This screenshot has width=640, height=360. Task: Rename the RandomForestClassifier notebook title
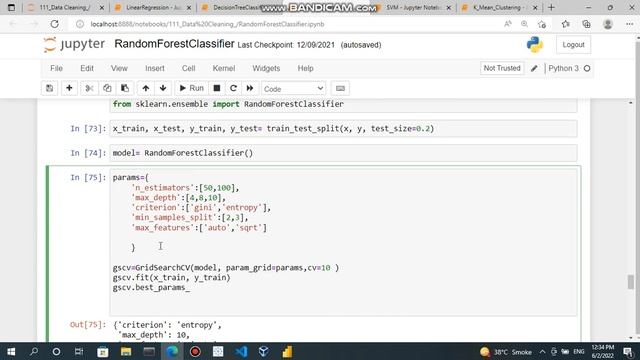click(174, 44)
